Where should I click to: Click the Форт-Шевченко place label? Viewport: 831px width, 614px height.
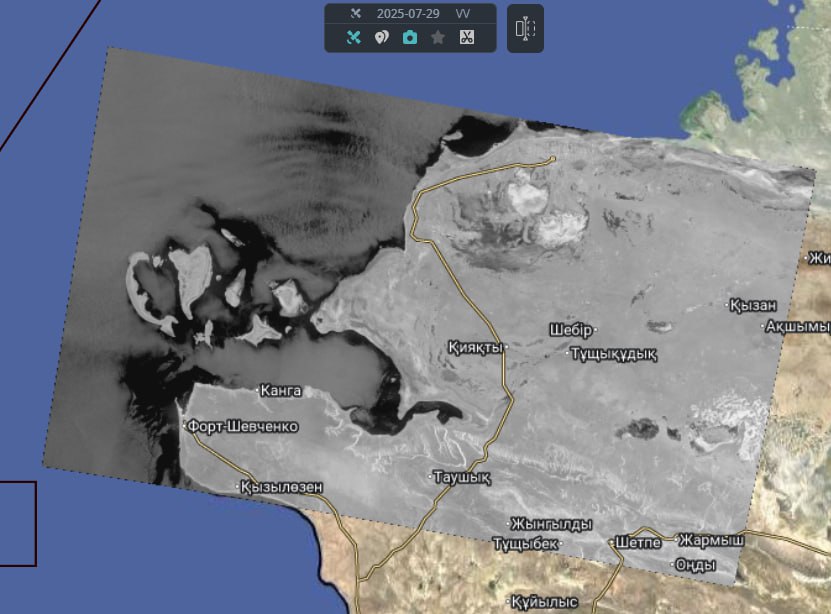click(x=243, y=426)
